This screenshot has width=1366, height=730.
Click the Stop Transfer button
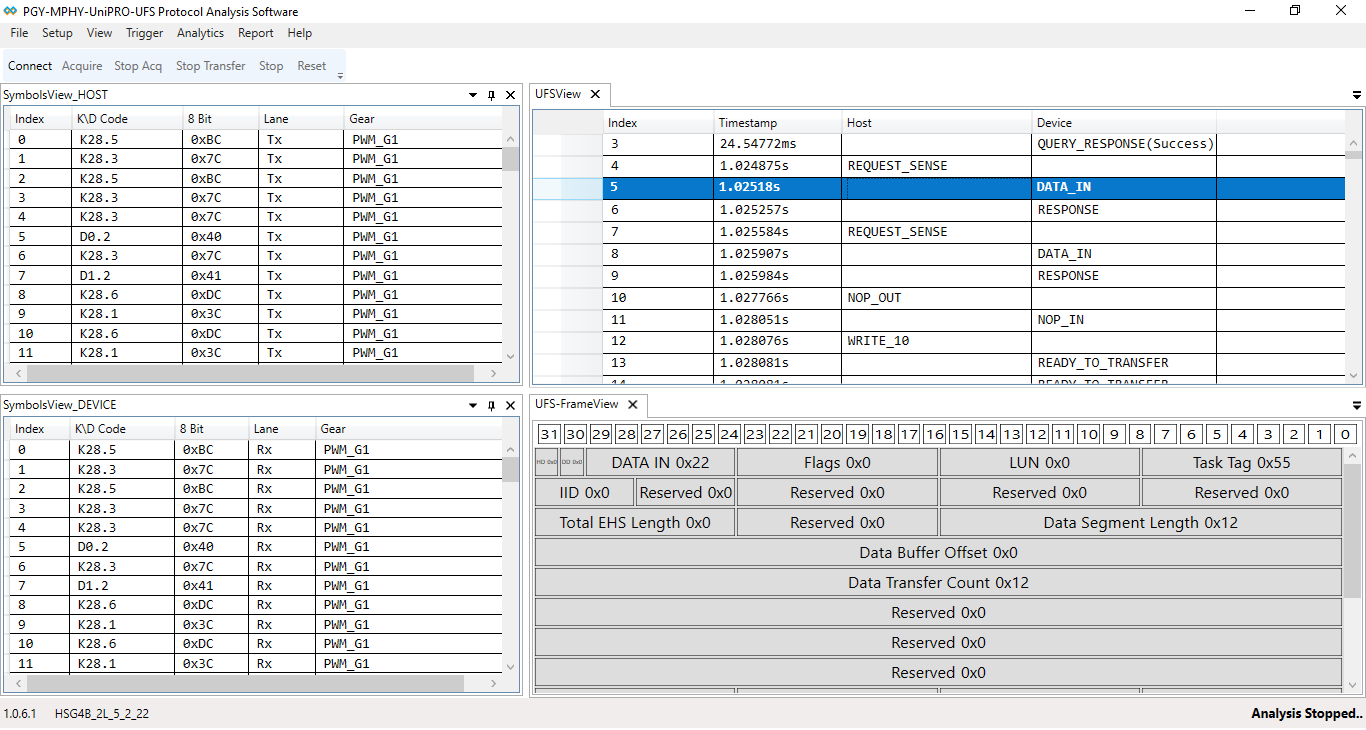210,65
